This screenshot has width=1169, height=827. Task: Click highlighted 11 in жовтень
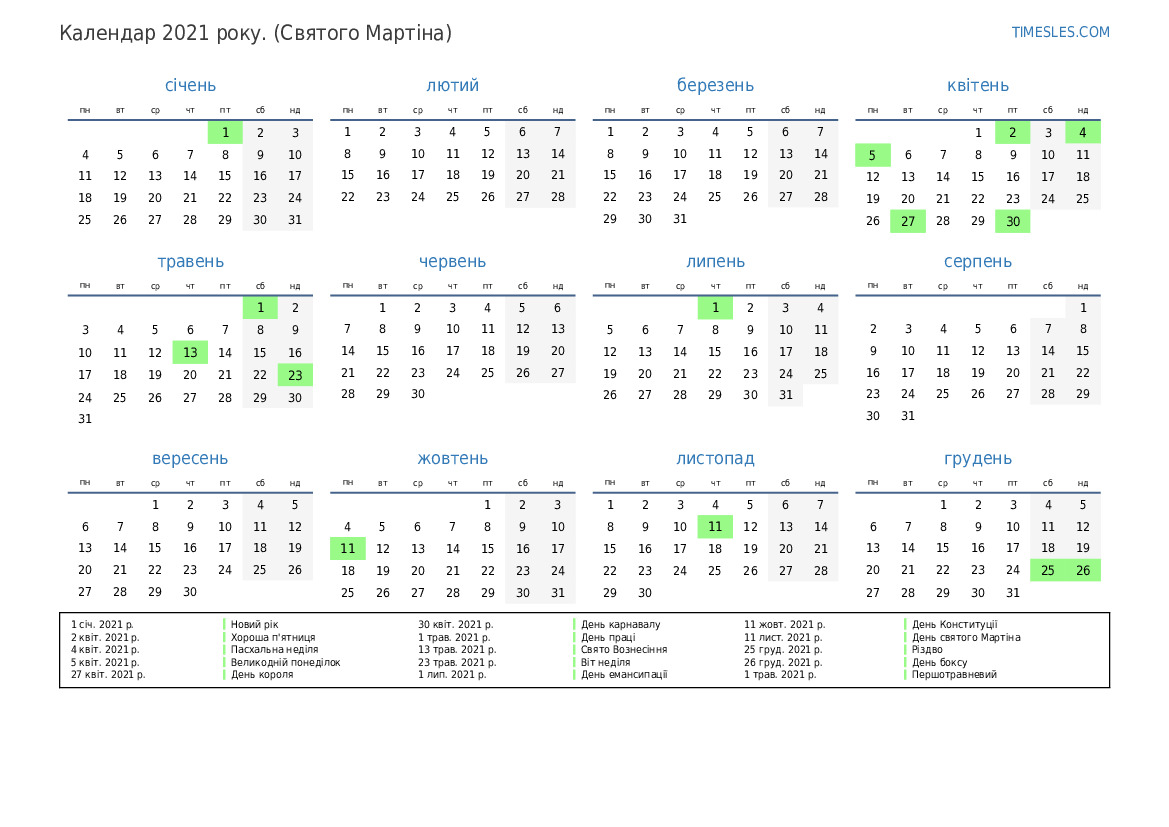click(x=348, y=548)
